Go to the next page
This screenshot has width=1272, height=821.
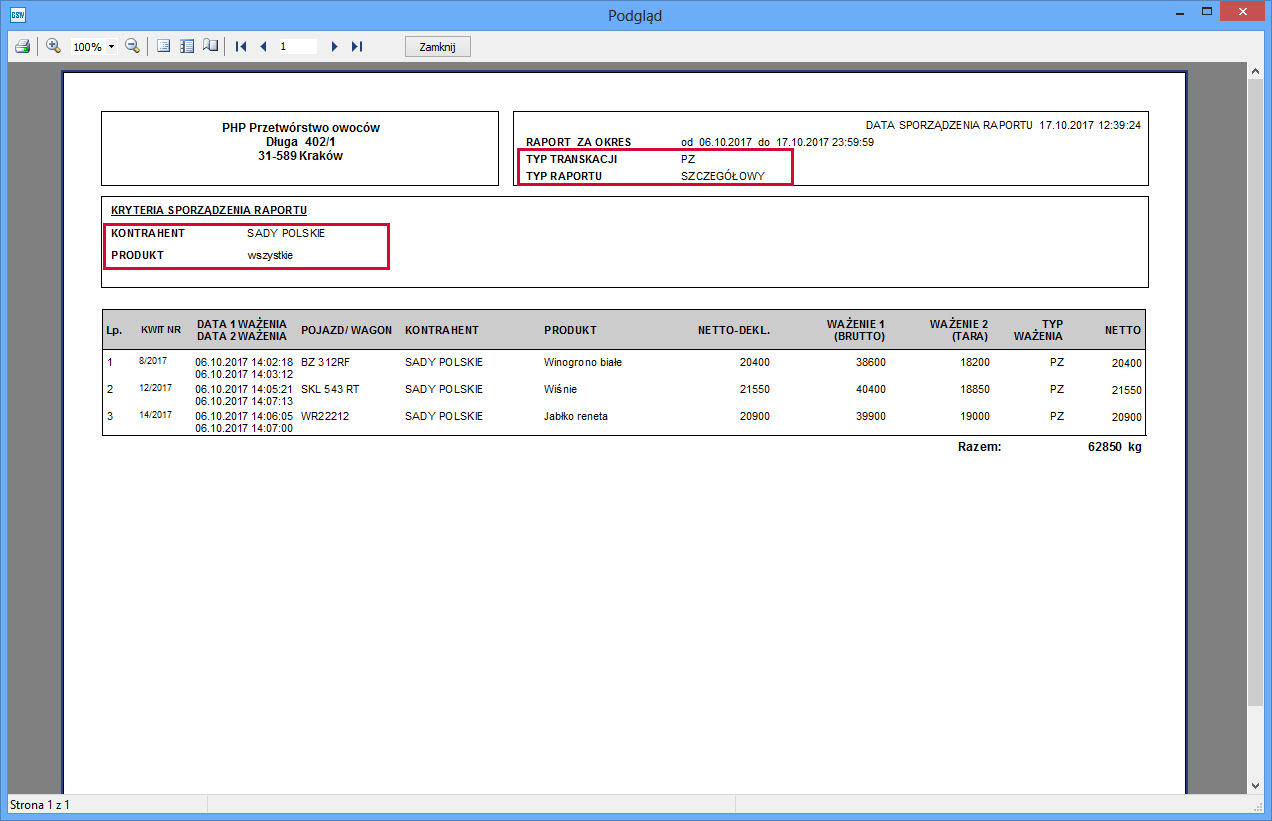click(x=335, y=46)
